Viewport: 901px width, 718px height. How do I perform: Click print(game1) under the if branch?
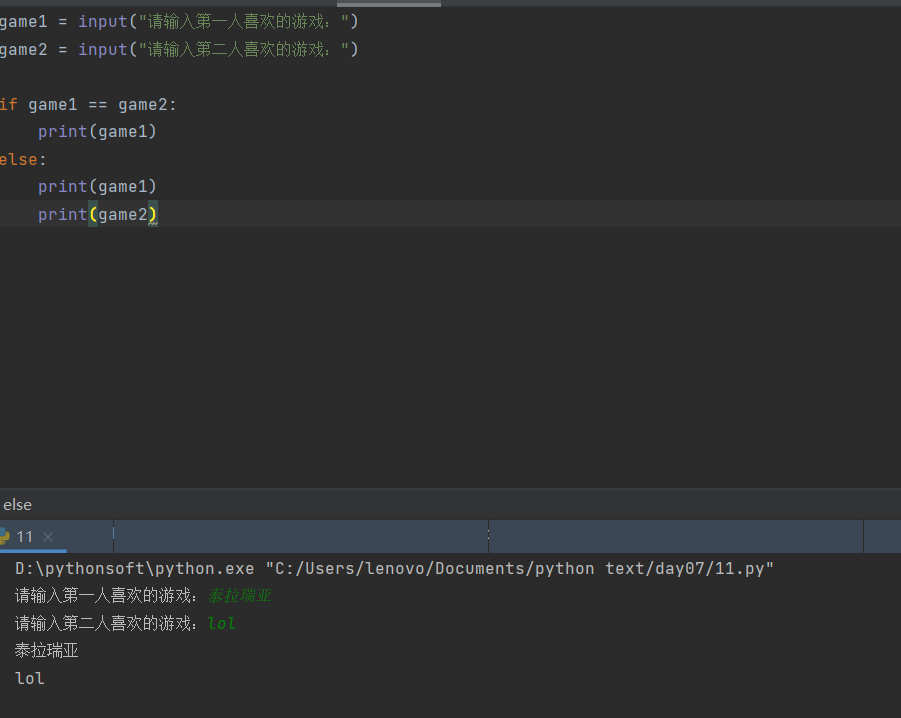pos(97,131)
